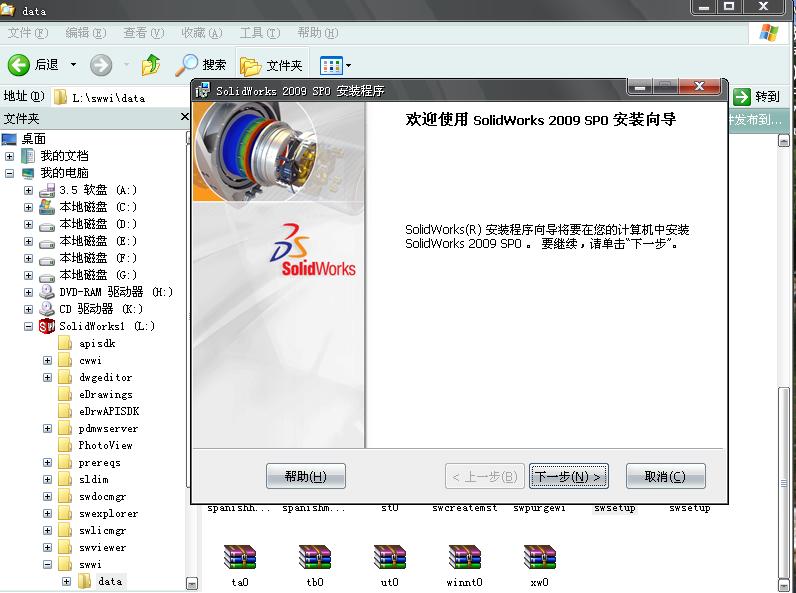Expand the local disk (C:) node
Screen dimensions: 796x593
tap(28, 207)
